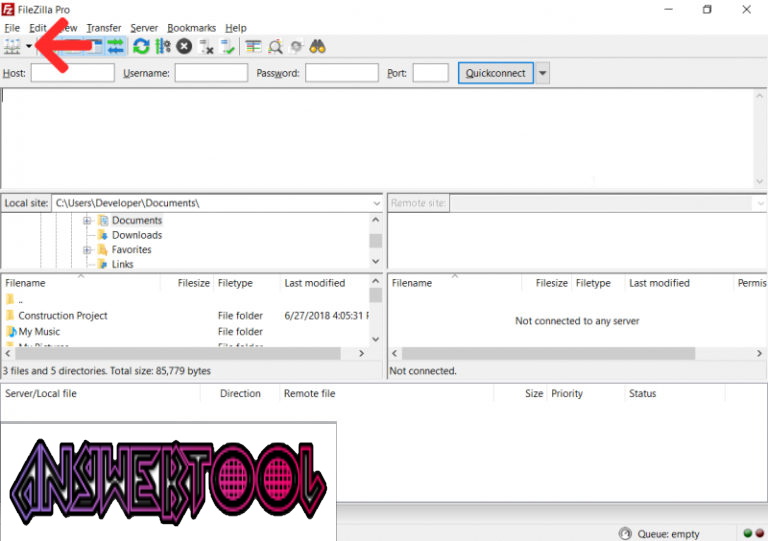Select the parent directory '..' entry
The image size is (768, 541).
[x=15, y=300]
